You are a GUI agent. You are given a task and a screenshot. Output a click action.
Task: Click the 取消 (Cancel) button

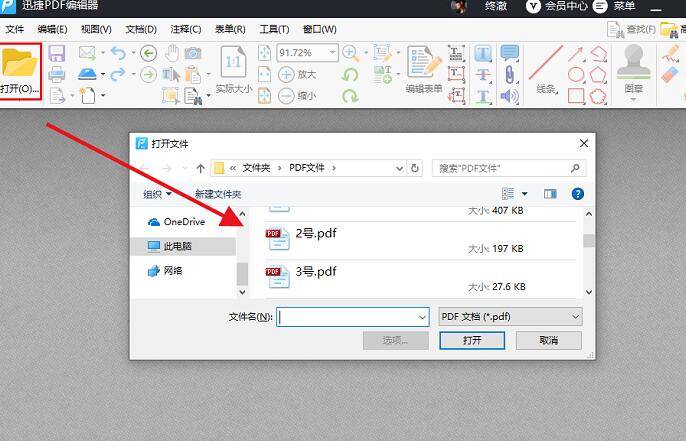pos(548,340)
